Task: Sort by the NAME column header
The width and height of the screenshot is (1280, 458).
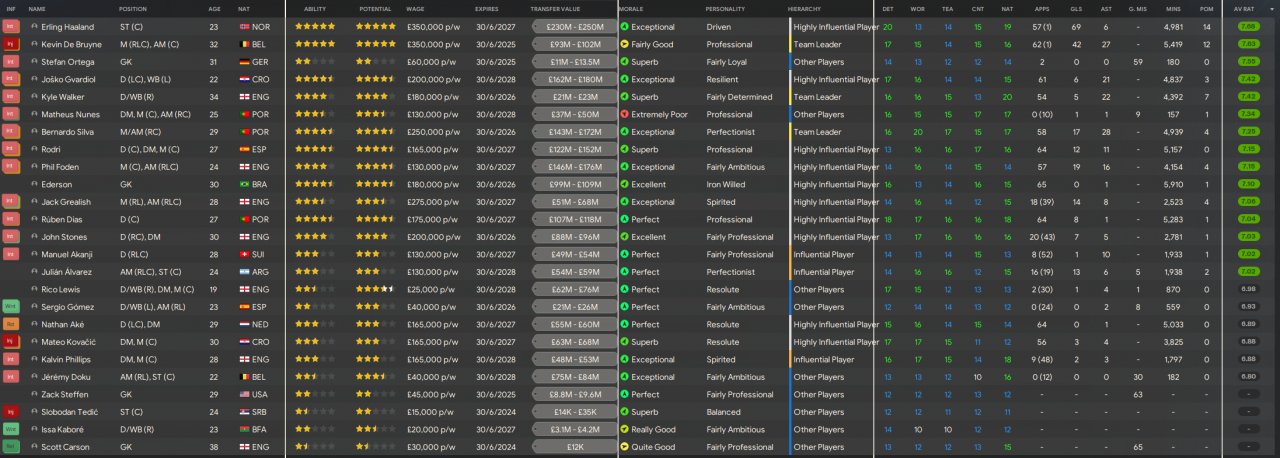Action: pyautogui.click(x=37, y=8)
